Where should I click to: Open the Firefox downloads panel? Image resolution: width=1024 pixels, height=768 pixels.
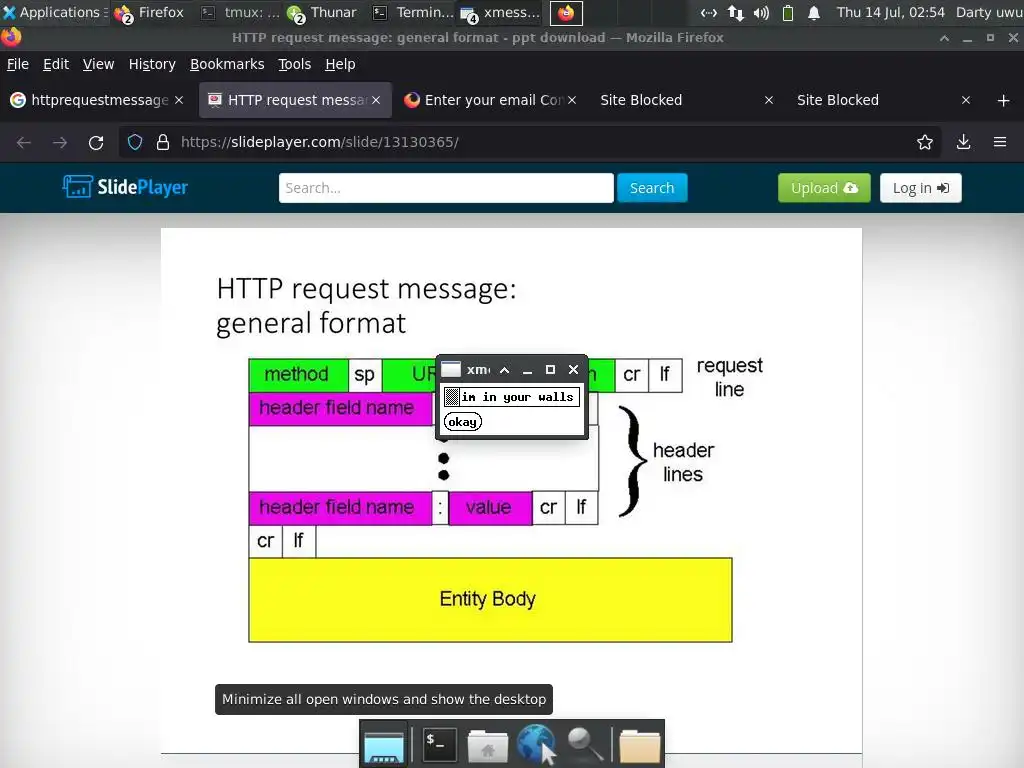tap(963, 142)
